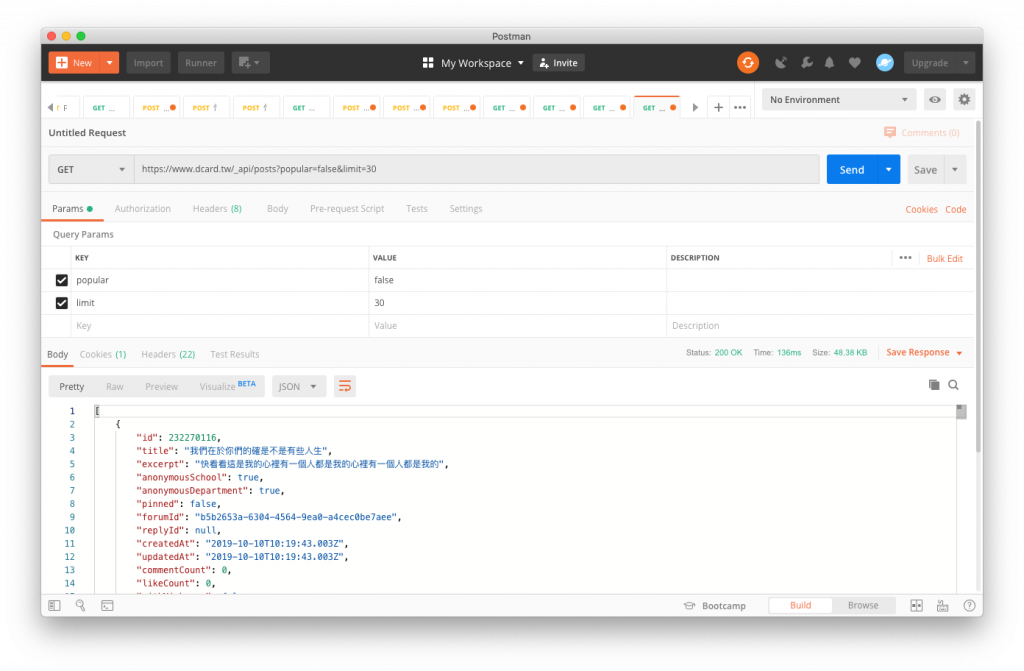
Task: Open the help question mark icon
Action: 969,606
